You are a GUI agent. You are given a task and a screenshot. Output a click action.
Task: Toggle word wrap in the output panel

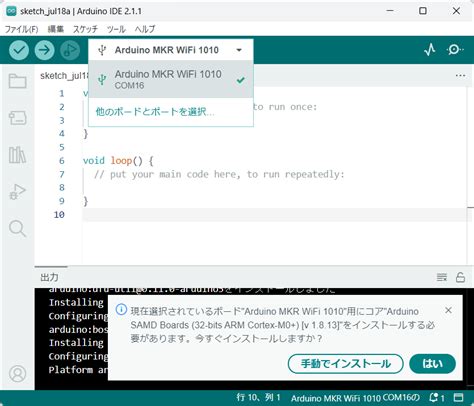pos(442,277)
